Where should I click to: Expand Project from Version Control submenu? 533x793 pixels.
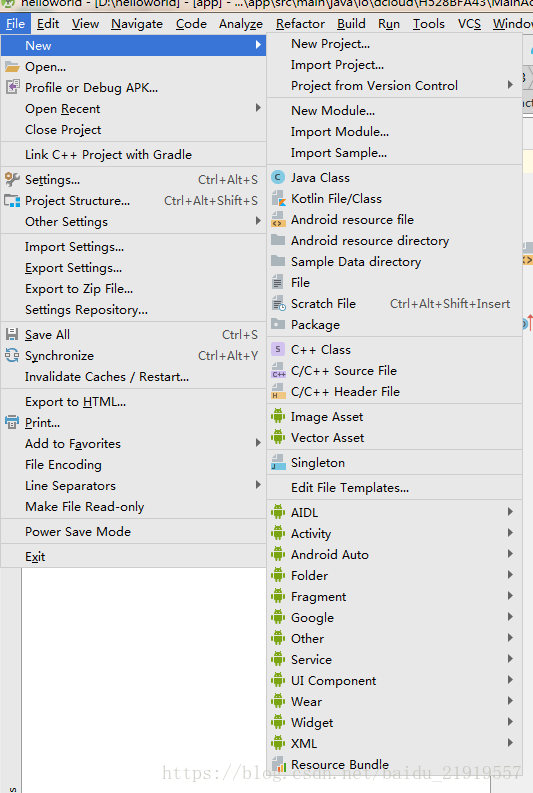(510, 85)
